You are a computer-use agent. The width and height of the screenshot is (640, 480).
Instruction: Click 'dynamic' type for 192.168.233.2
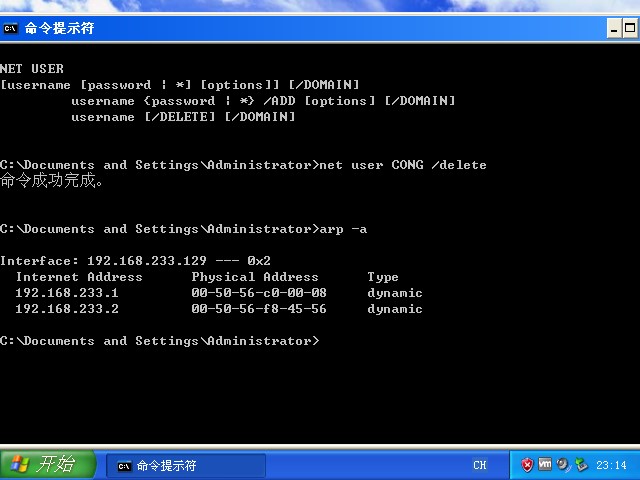[x=395, y=309]
